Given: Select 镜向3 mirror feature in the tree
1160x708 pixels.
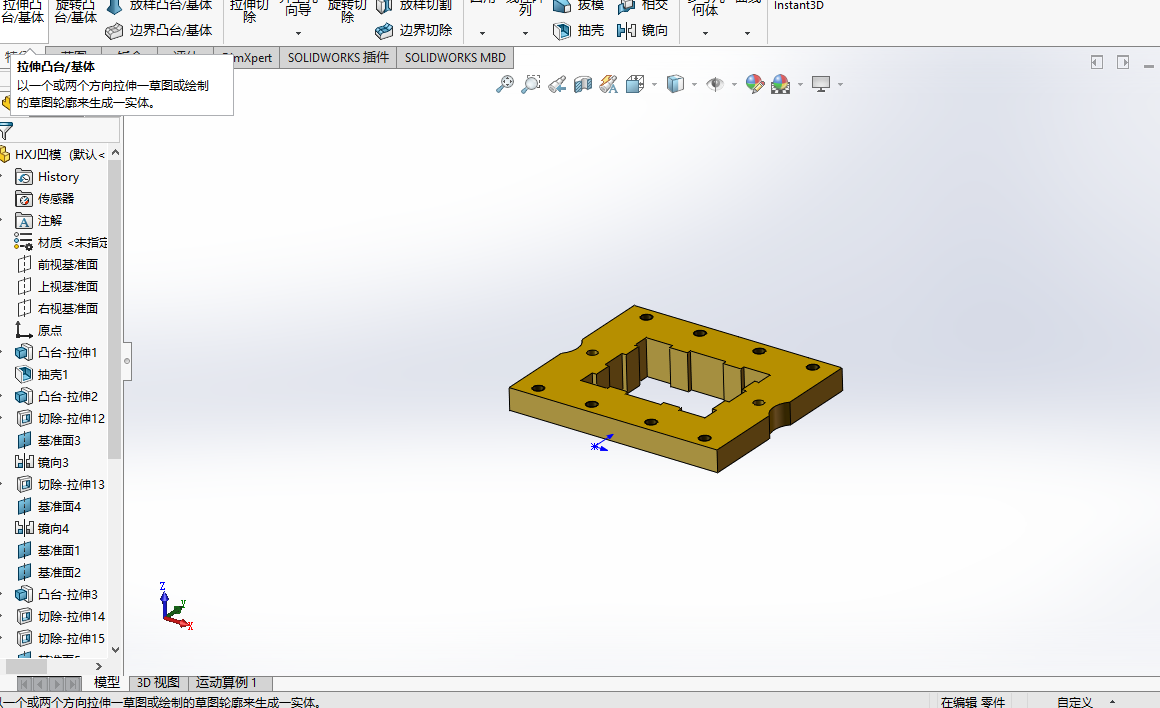Looking at the screenshot, I should (42, 463).
